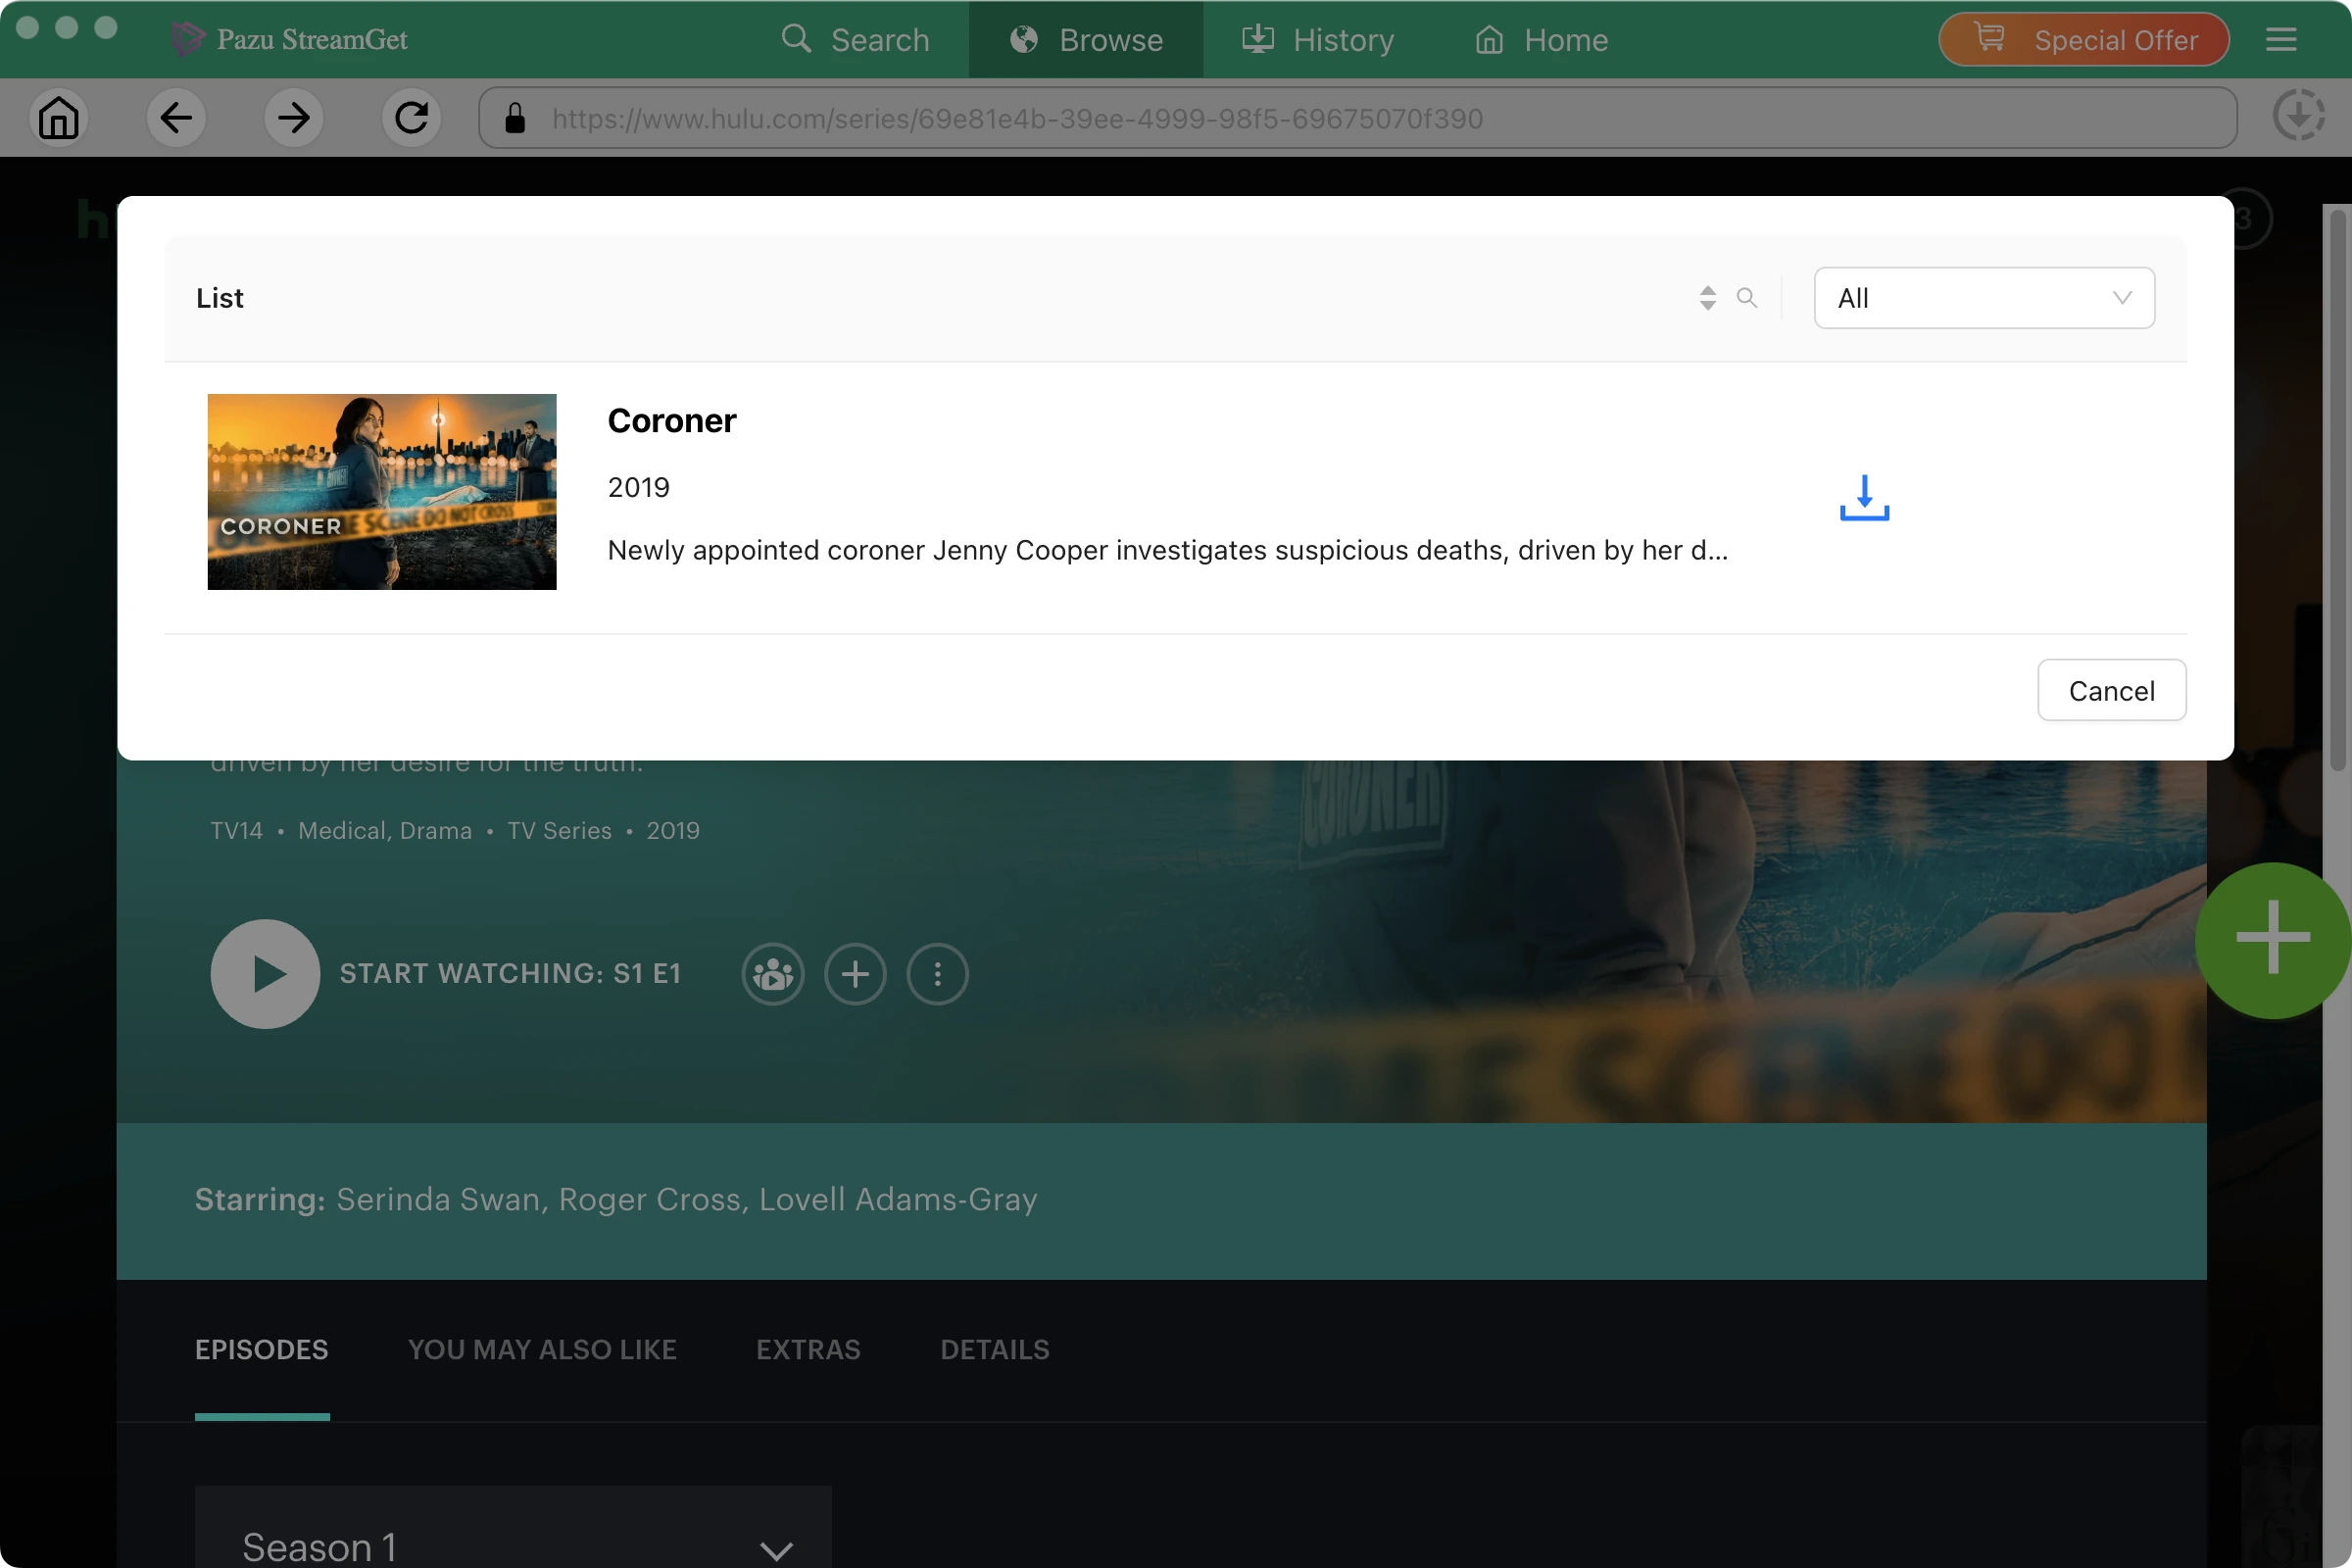Switch to the Browse tab

tap(1086, 40)
